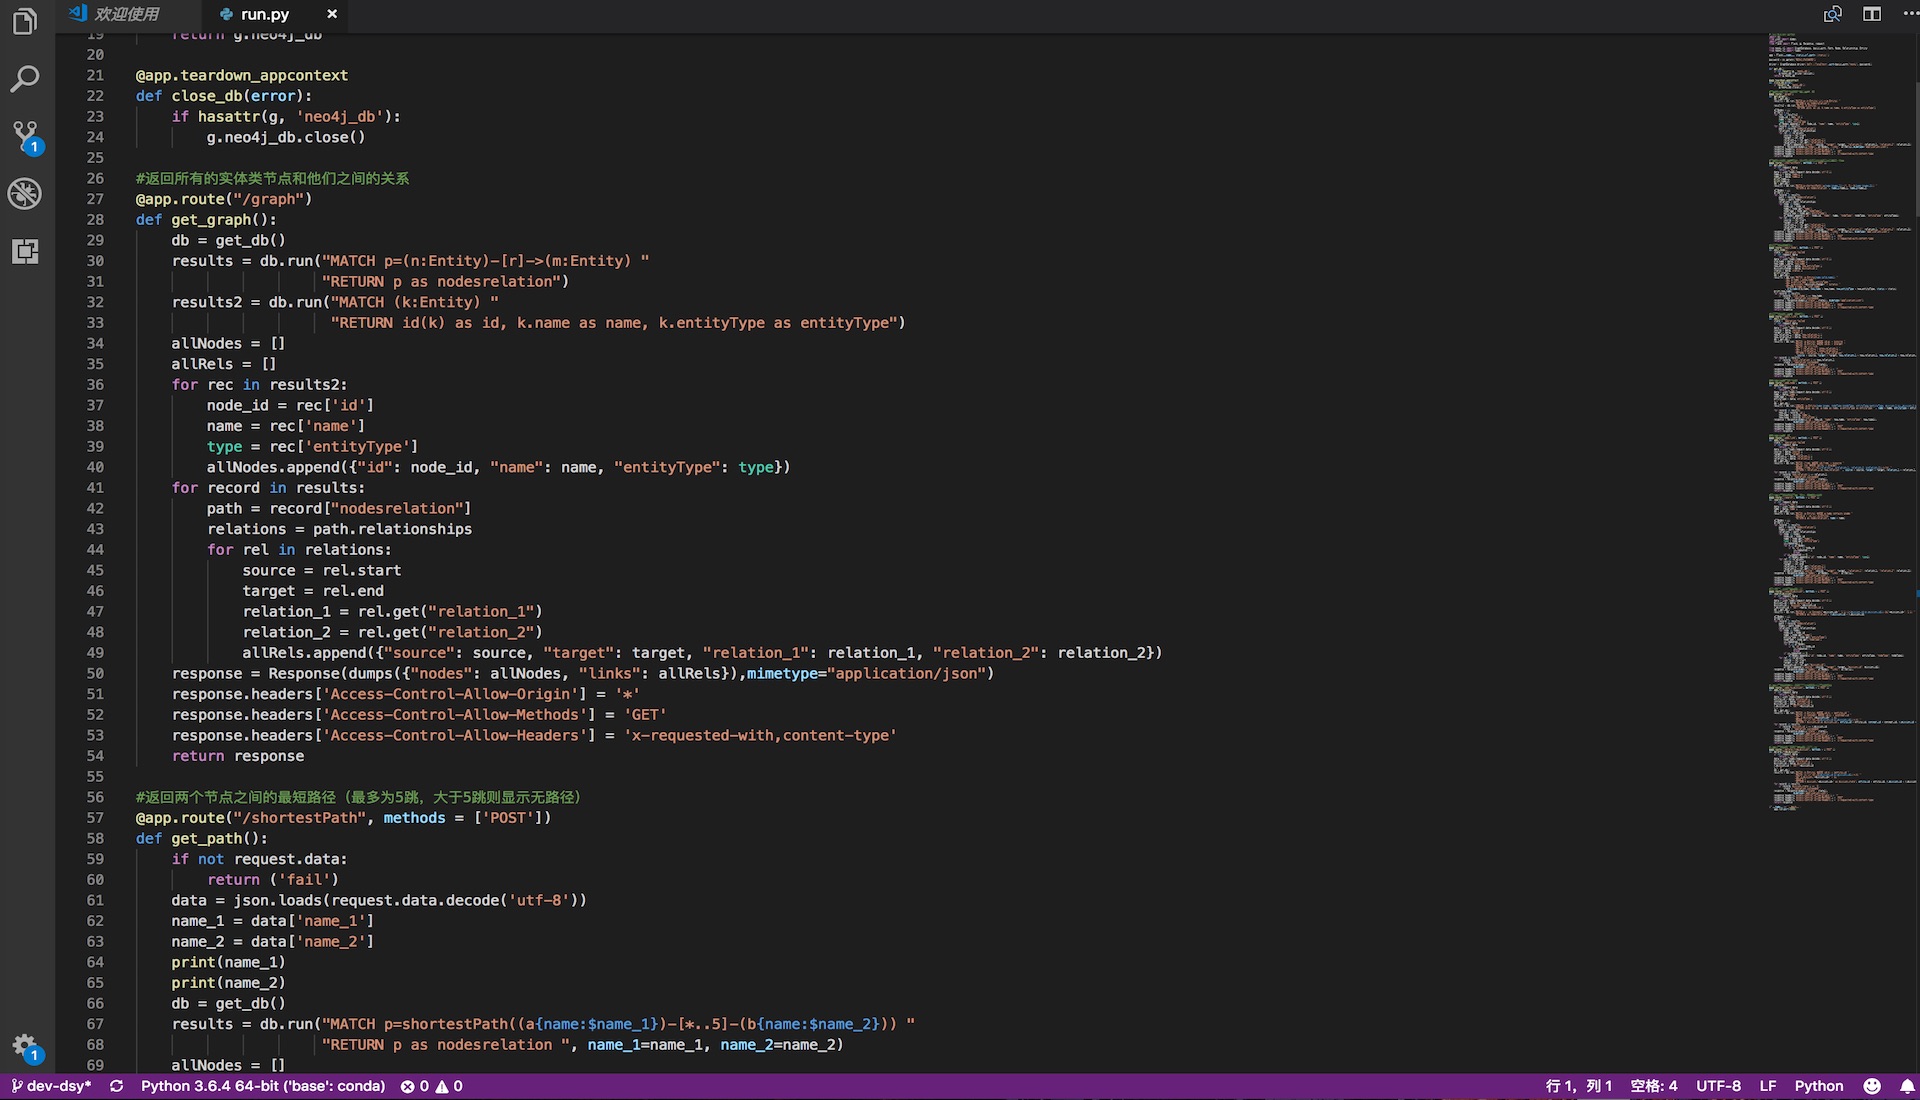Open the Manage gear in the activity bar

pyautogui.click(x=25, y=1048)
